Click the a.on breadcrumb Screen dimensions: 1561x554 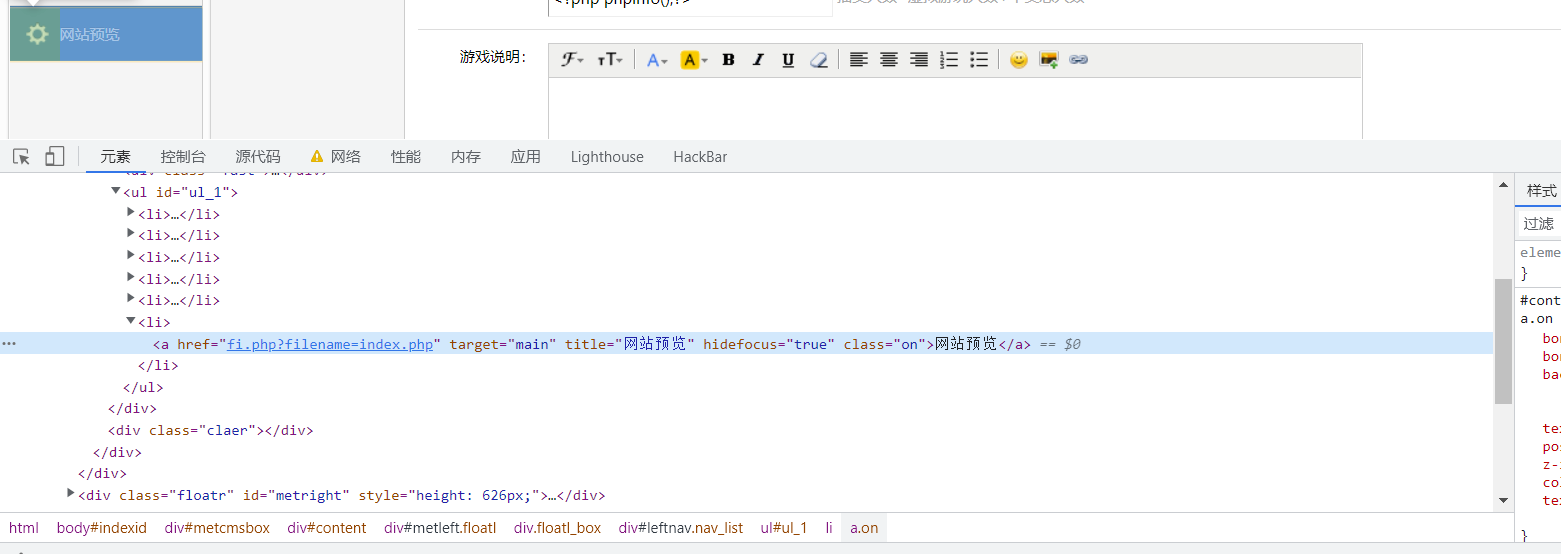click(864, 528)
